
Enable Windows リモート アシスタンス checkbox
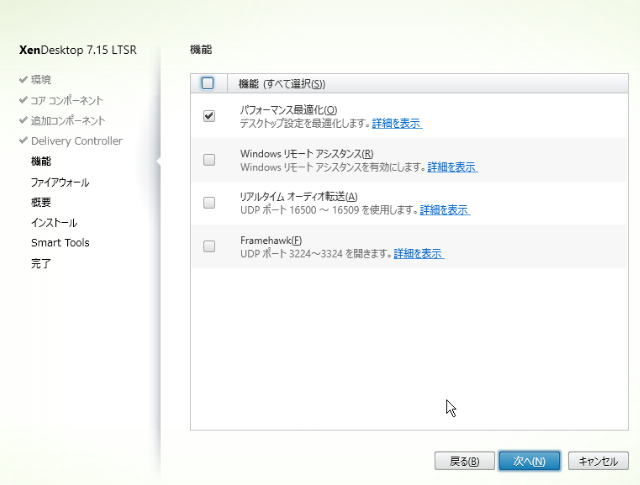(x=209, y=160)
